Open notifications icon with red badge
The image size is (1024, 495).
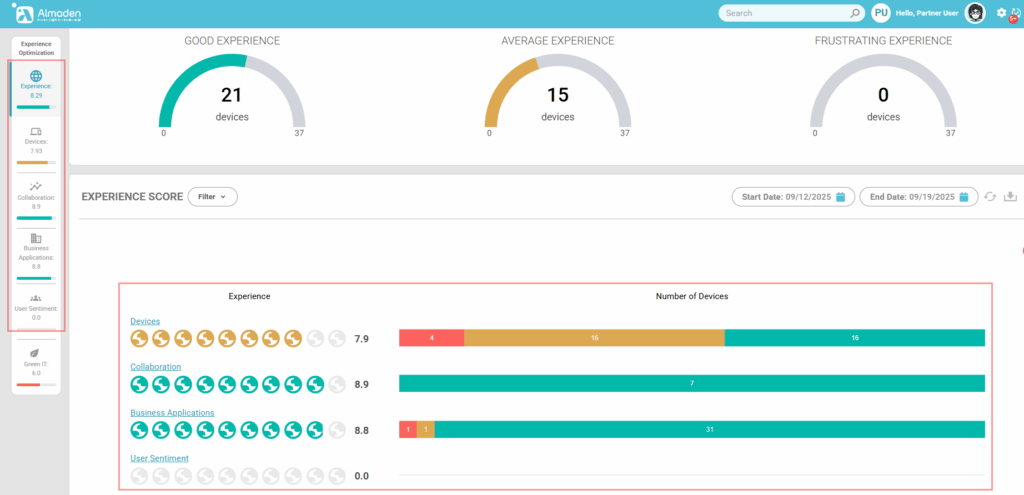[1015, 14]
